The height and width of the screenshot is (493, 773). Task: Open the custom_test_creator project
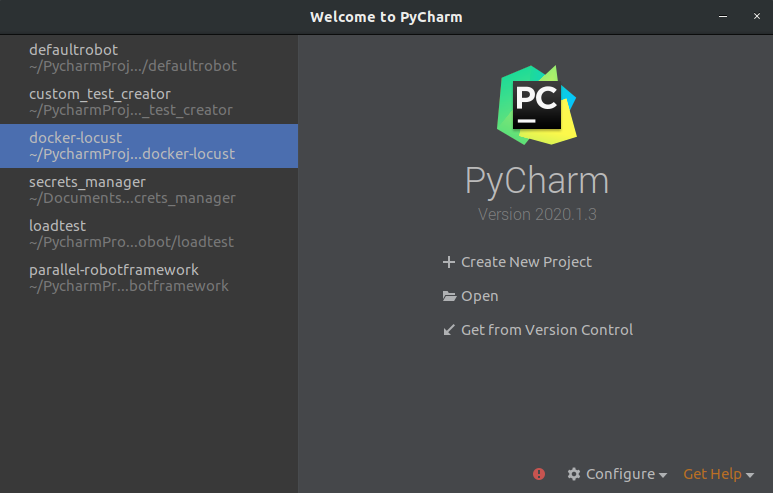[x=149, y=102]
